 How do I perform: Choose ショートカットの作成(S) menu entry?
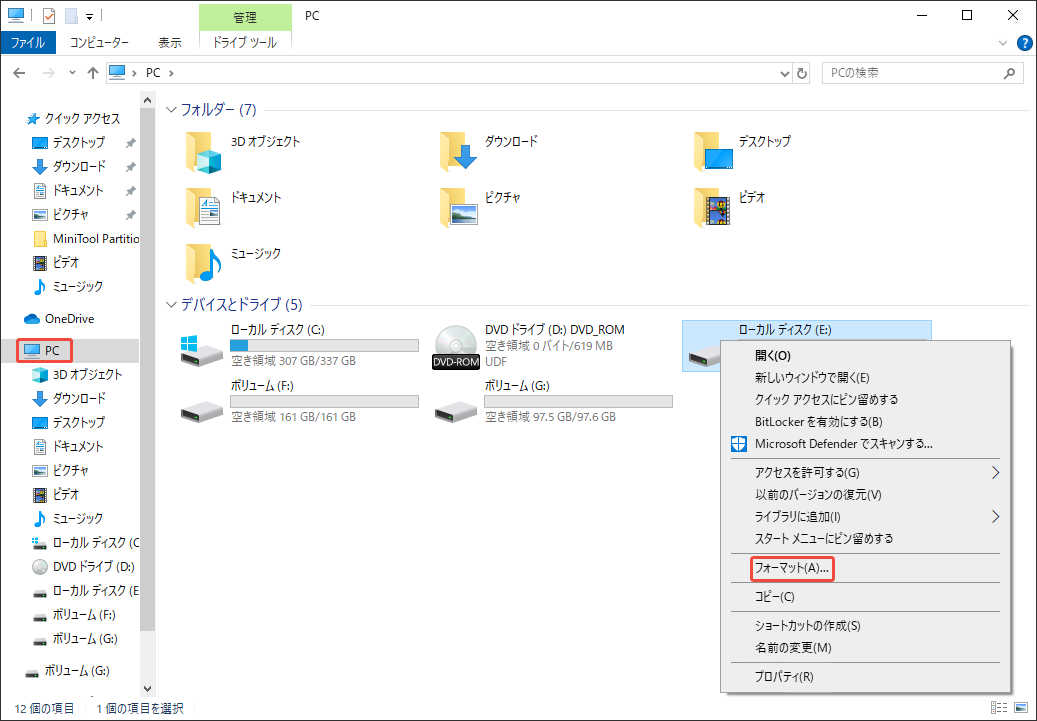coord(808,626)
